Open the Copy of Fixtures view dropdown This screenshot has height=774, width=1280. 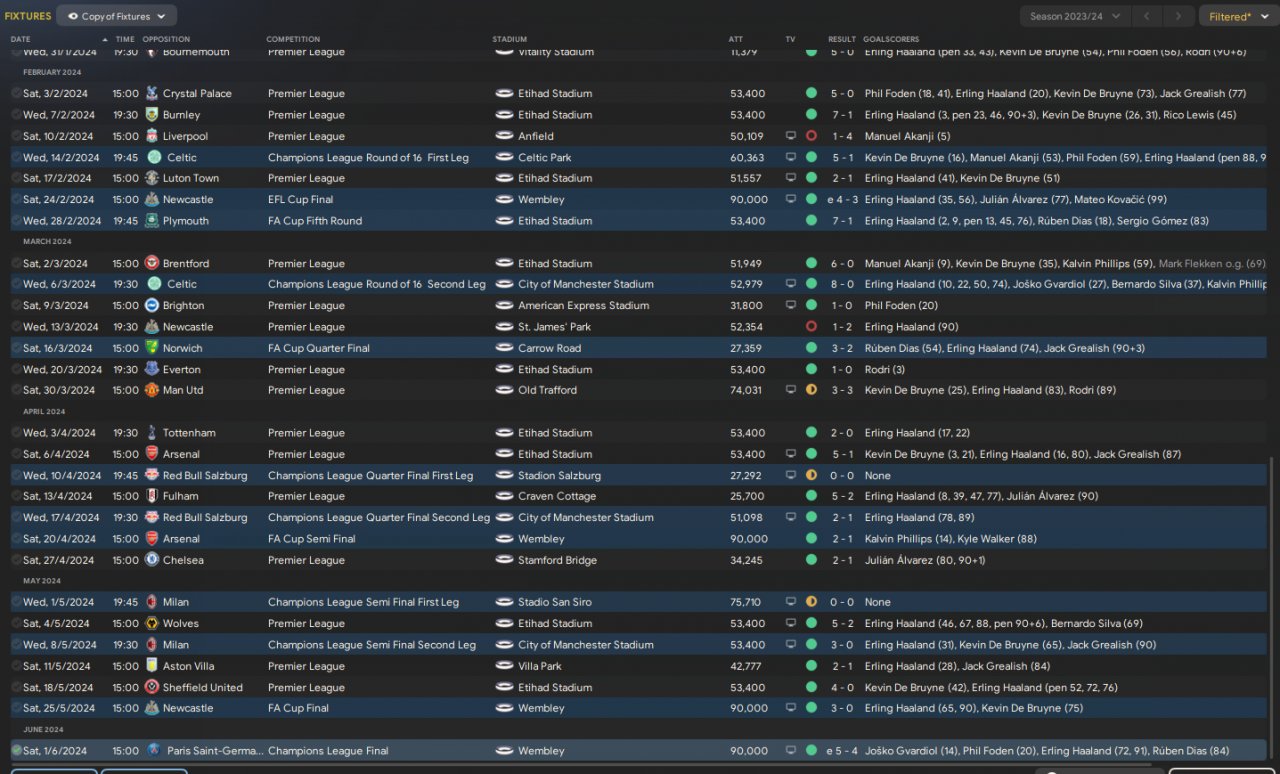[117, 16]
